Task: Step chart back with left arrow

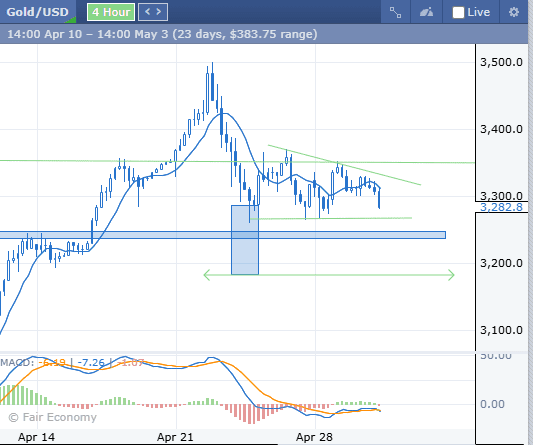Action: point(148,12)
